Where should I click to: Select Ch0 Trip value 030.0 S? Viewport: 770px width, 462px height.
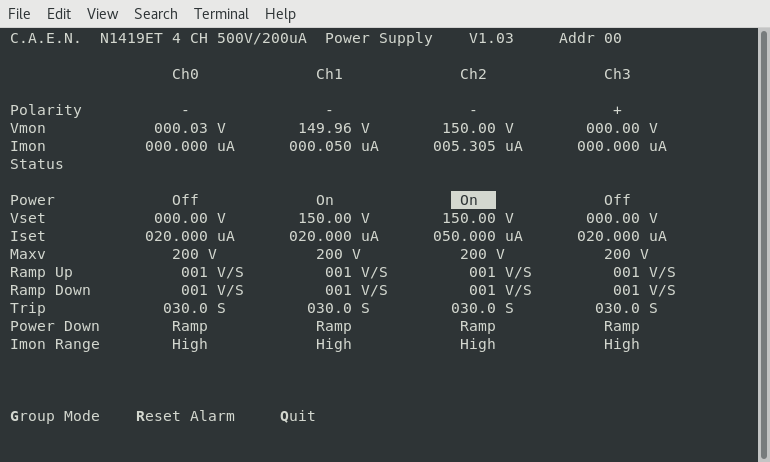pos(194,308)
